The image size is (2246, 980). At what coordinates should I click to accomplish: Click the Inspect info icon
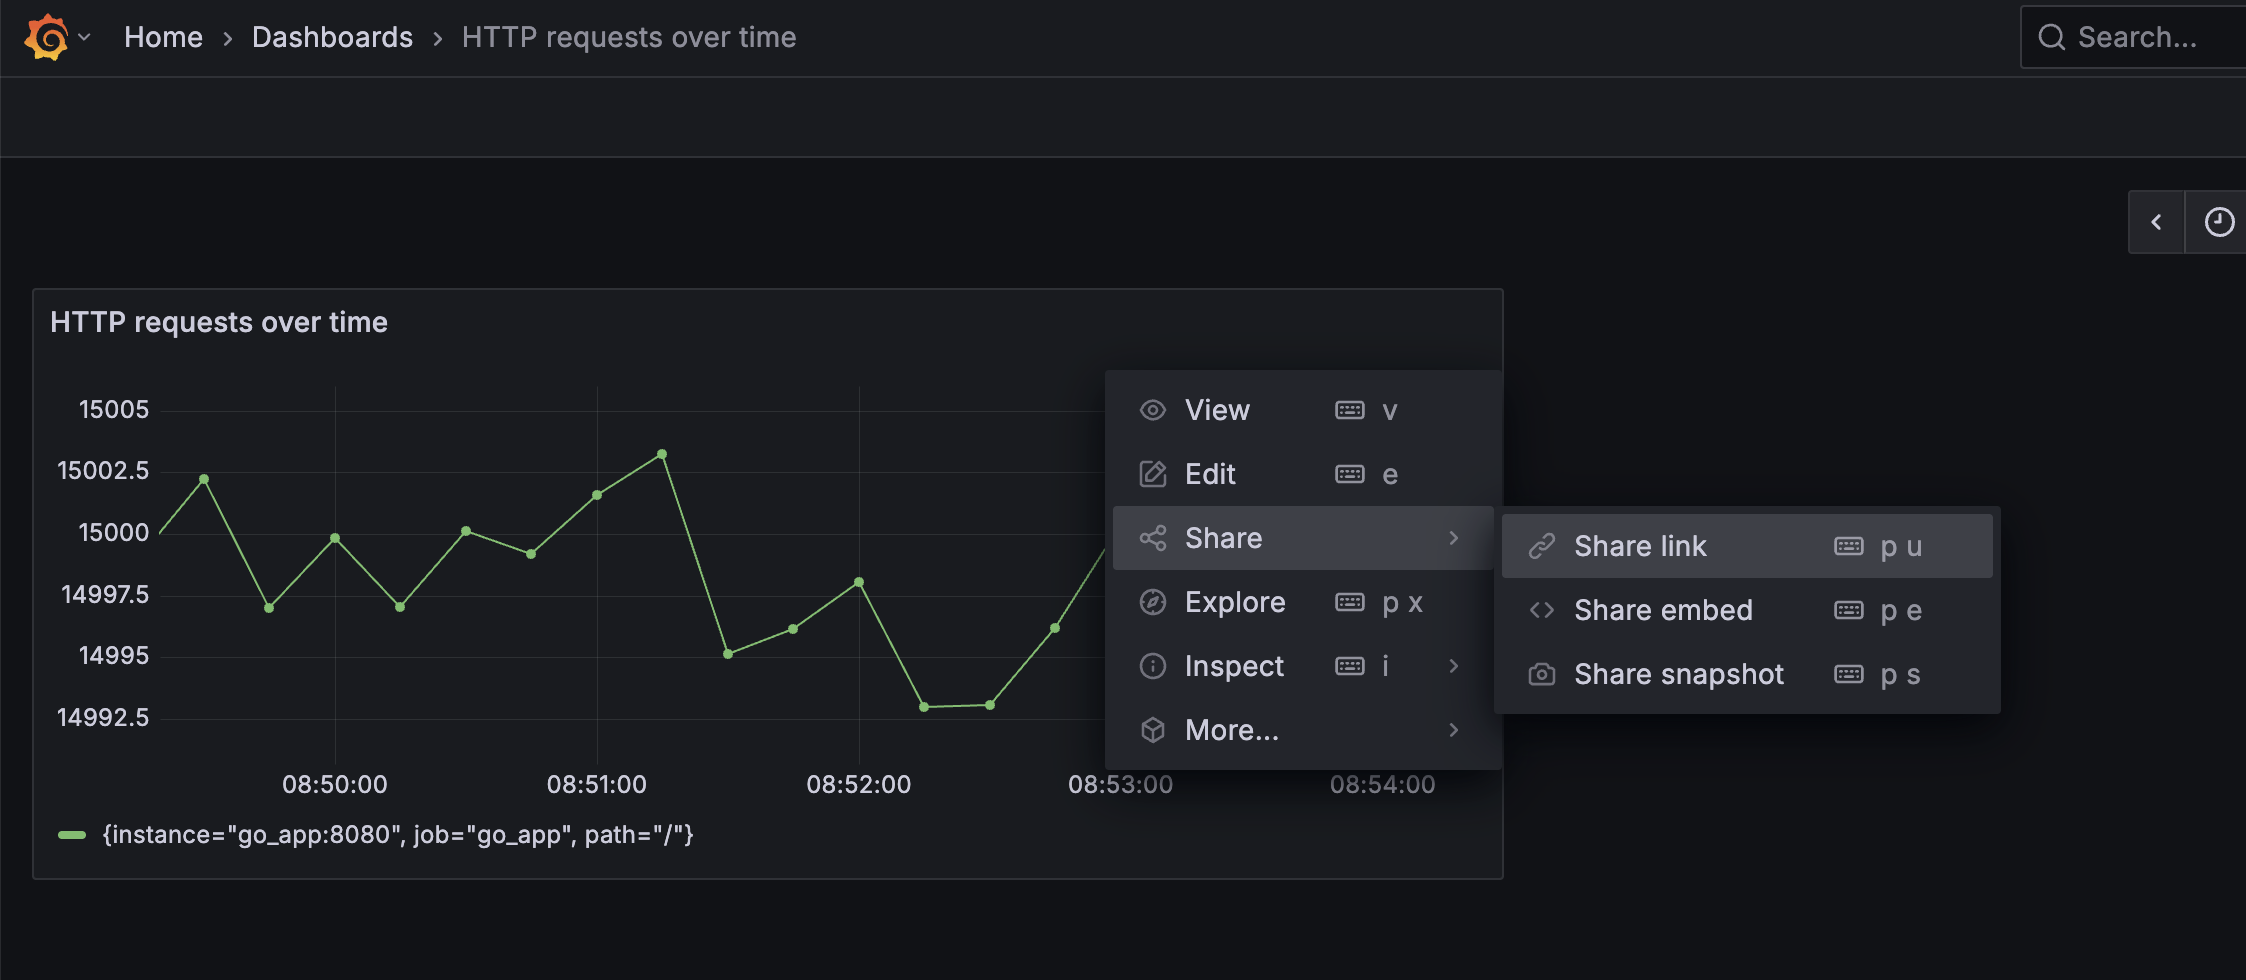[x=1153, y=666]
